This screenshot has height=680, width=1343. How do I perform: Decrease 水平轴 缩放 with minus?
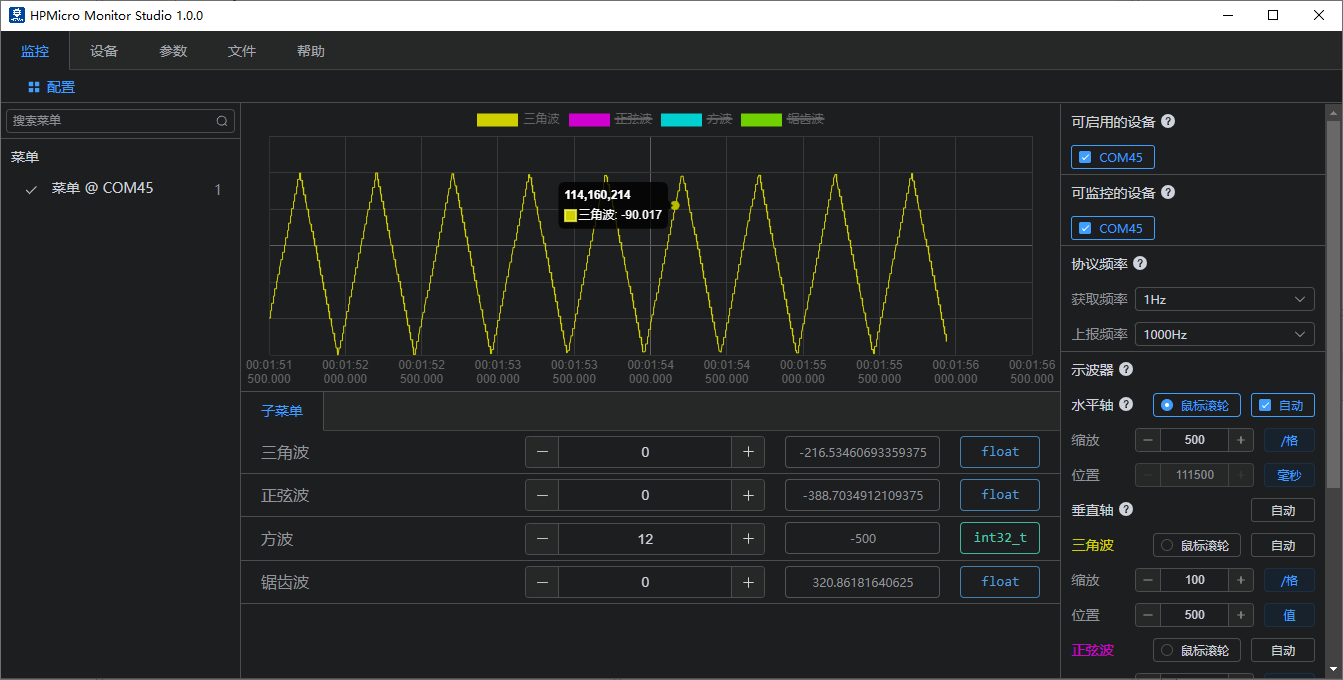tap(1147, 440)
